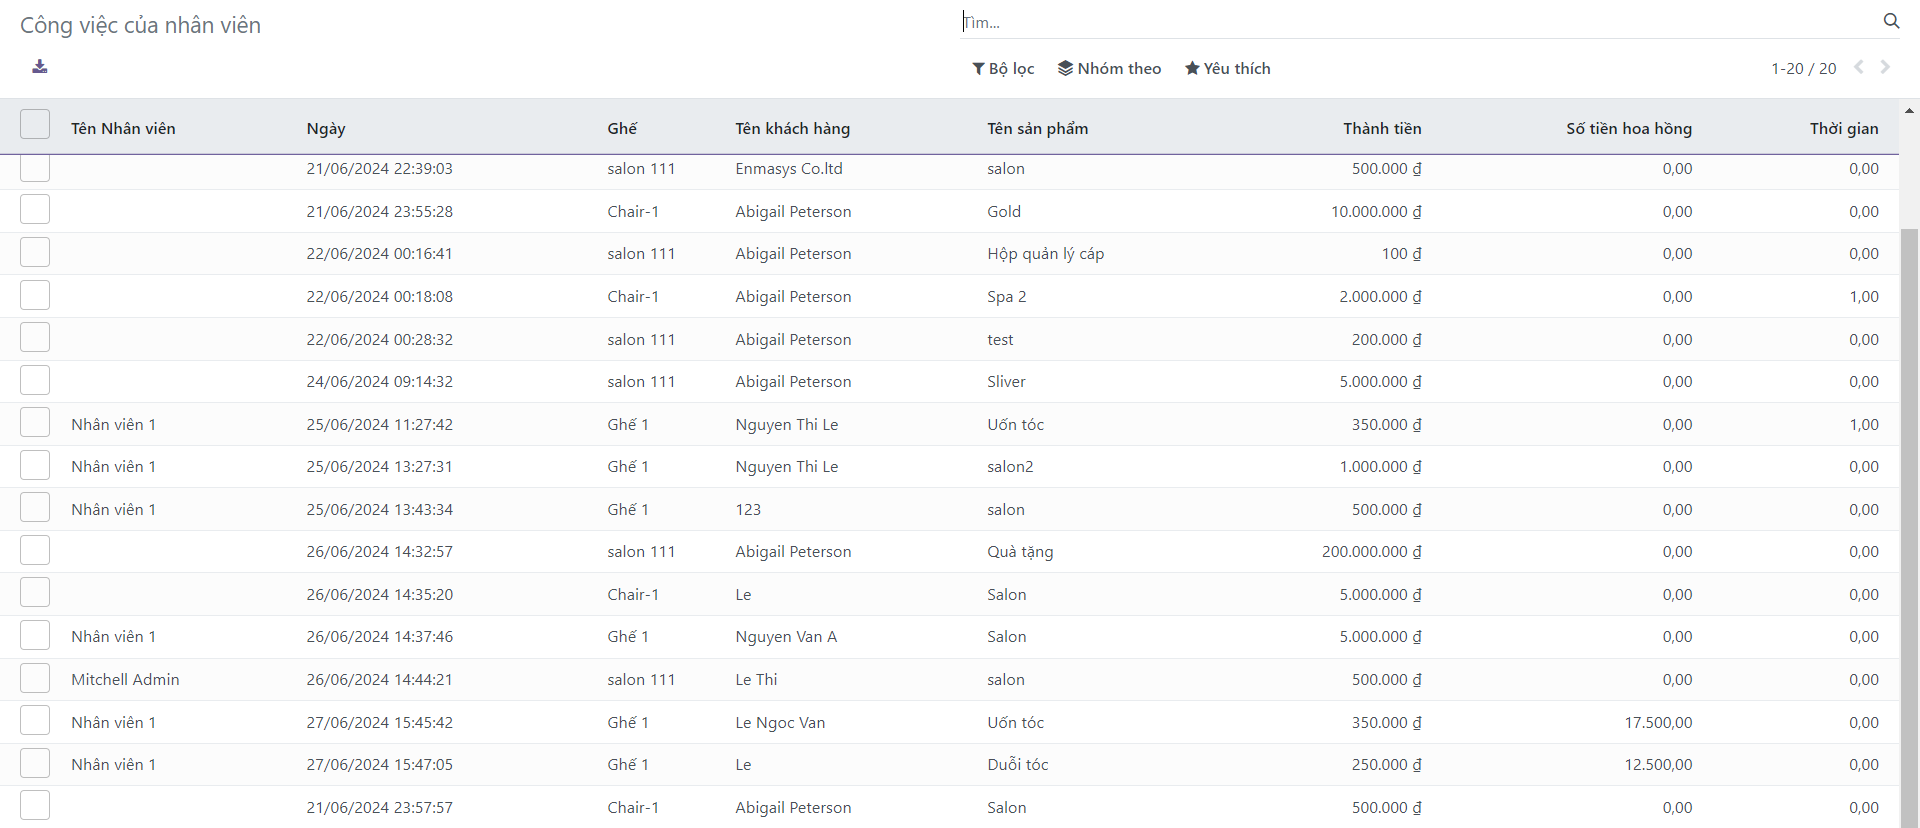Open the Duỗi tóc record row
Image resolution: width=1920 pixels, height=828 pixels.
tap(1017, 765)
